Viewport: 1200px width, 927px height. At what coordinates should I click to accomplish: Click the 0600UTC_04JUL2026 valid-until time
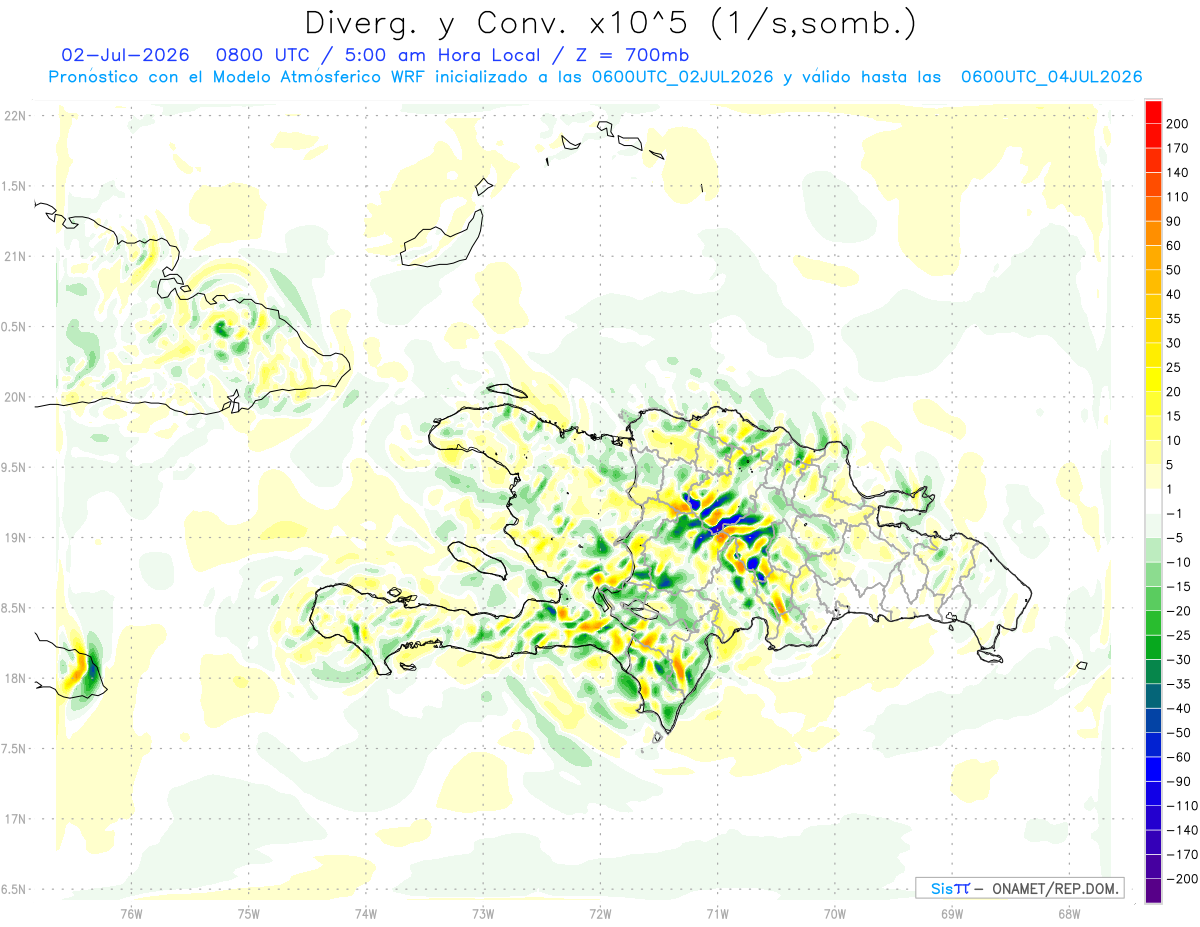point(1051,77)
